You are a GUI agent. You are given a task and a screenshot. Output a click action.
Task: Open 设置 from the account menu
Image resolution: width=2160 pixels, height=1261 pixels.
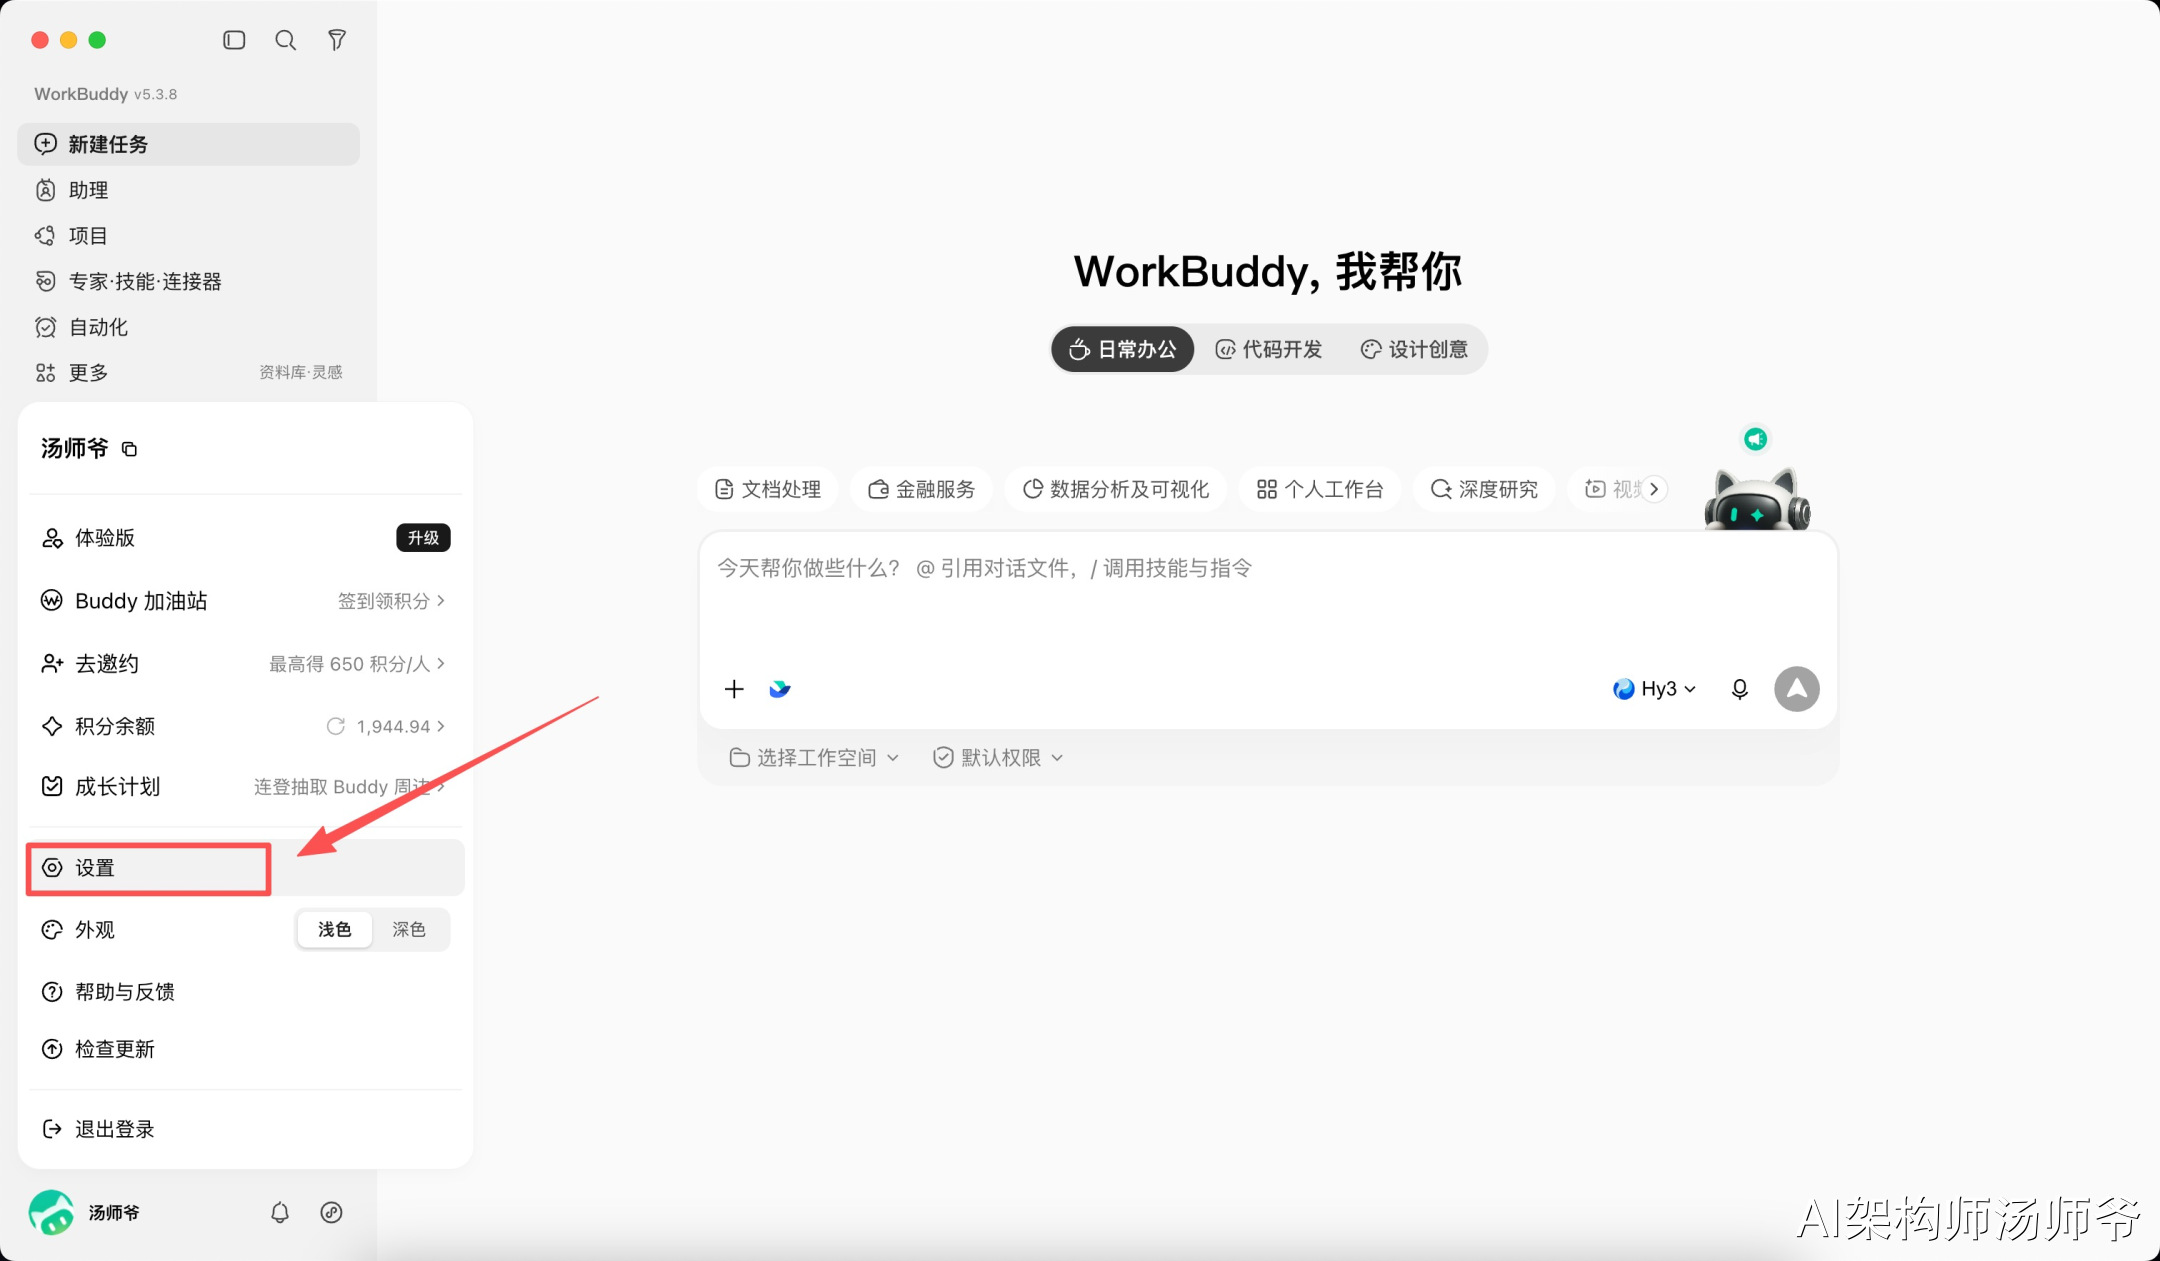[244, 868]
